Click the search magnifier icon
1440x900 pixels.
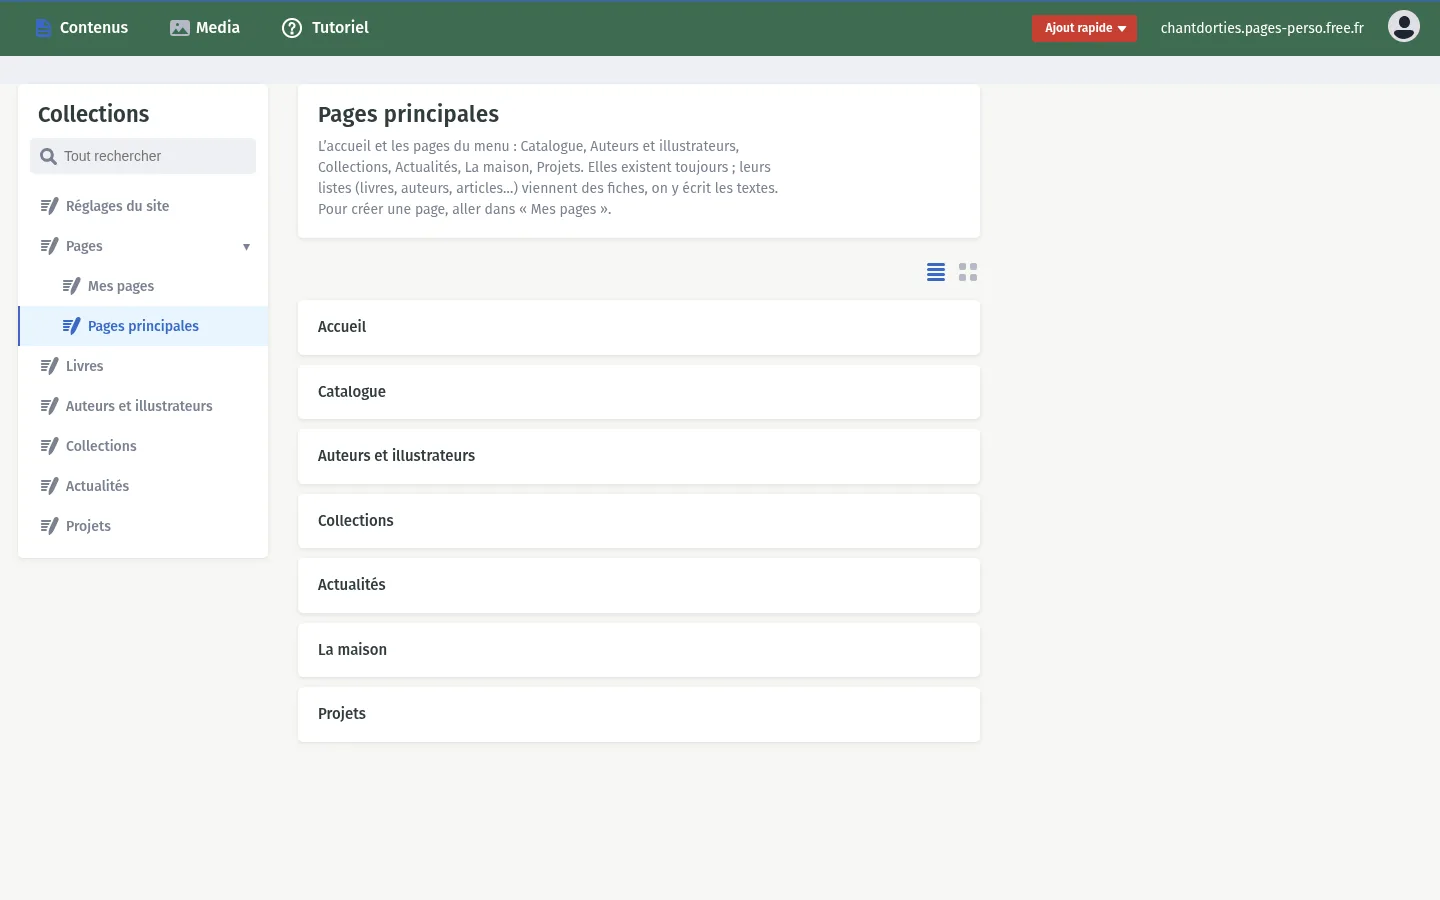click(x=48, y=156)
